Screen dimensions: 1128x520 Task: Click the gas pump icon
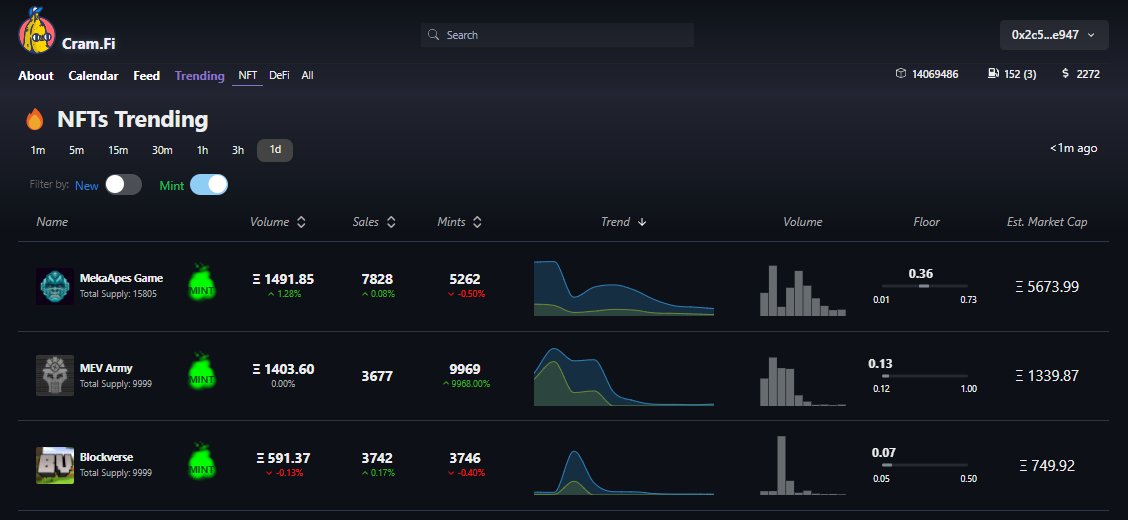coord(993,73)
